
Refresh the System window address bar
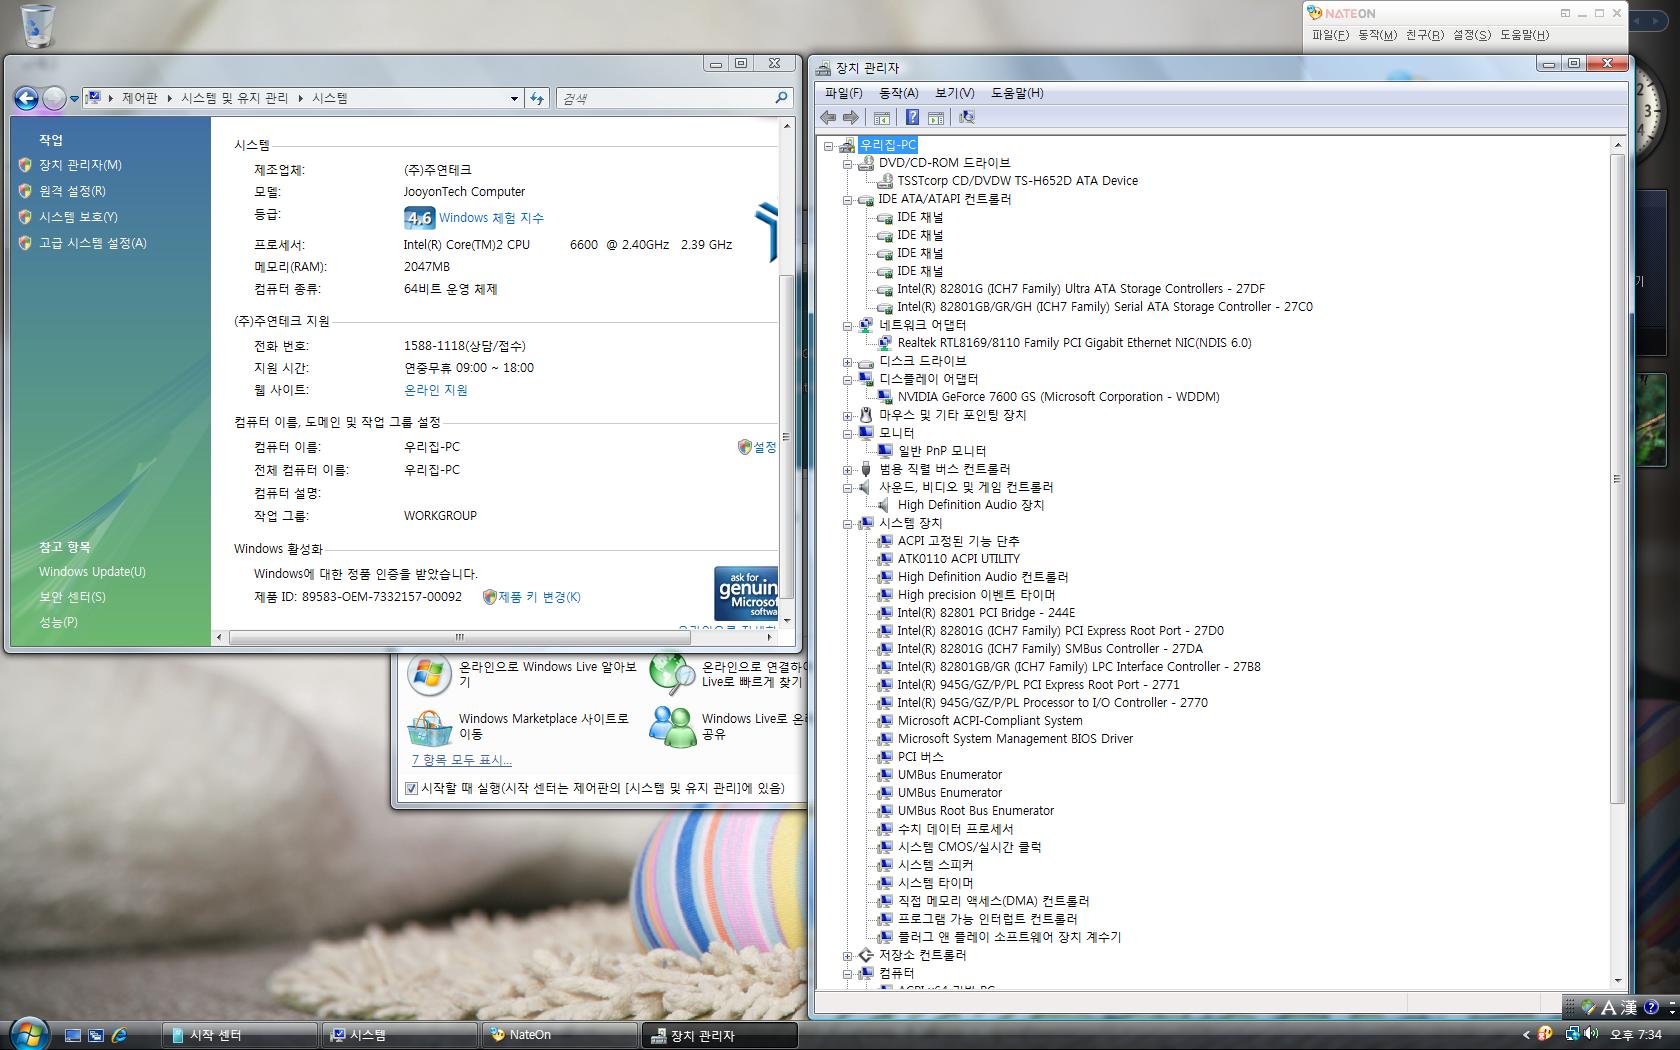tap(537, 98)
